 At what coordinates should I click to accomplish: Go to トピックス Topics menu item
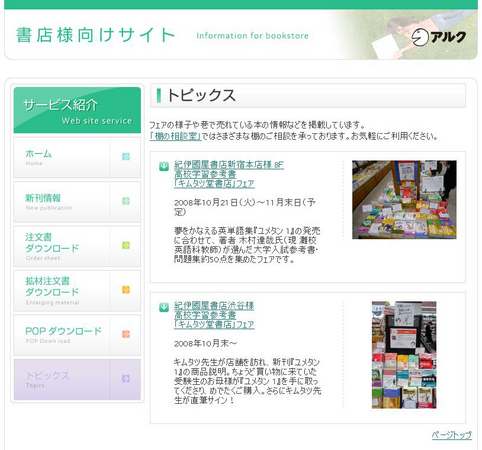point(77,379)
